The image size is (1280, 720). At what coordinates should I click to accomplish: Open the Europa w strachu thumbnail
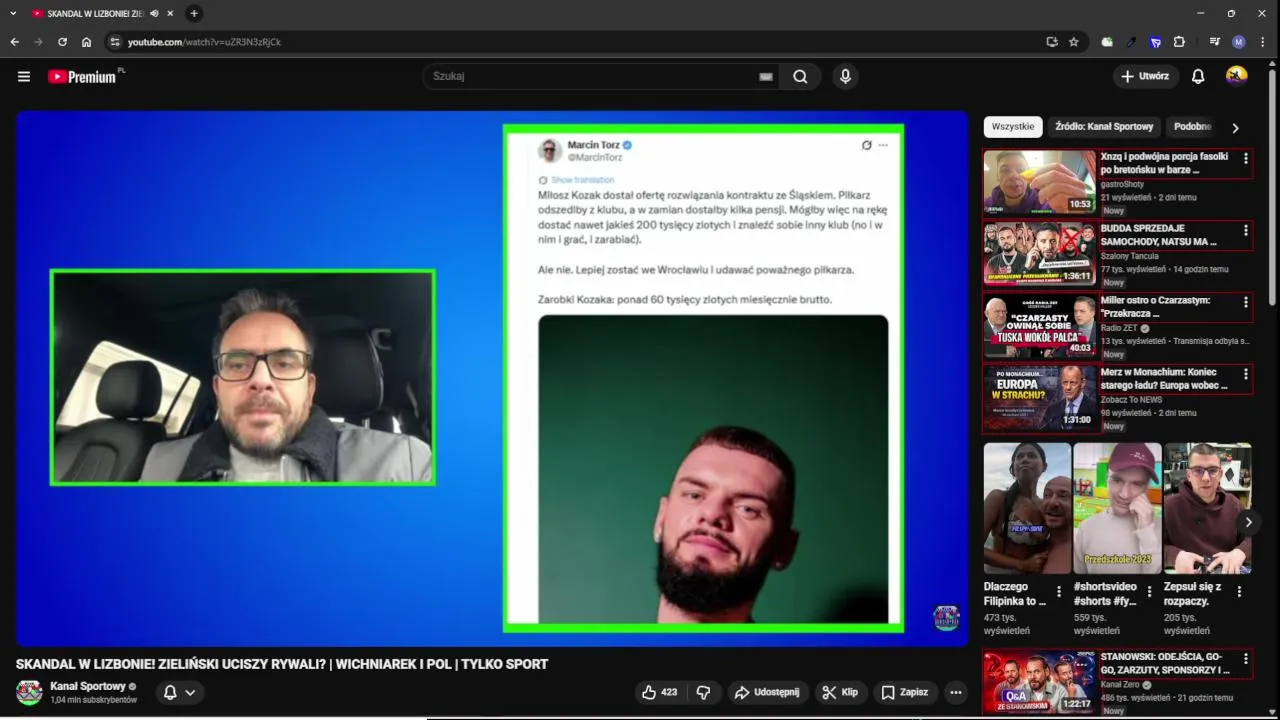coord(1040,398)
